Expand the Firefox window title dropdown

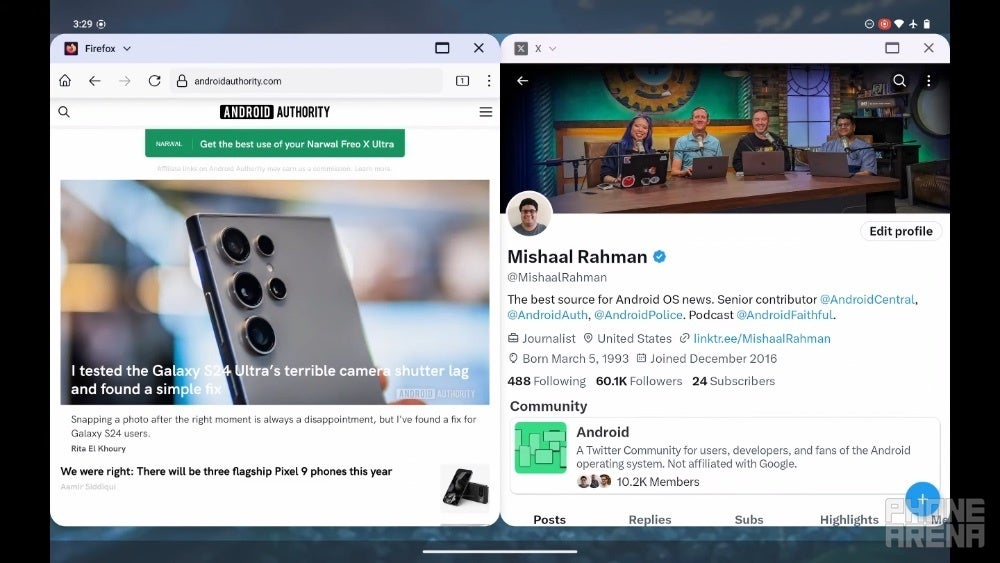[127, 48]
